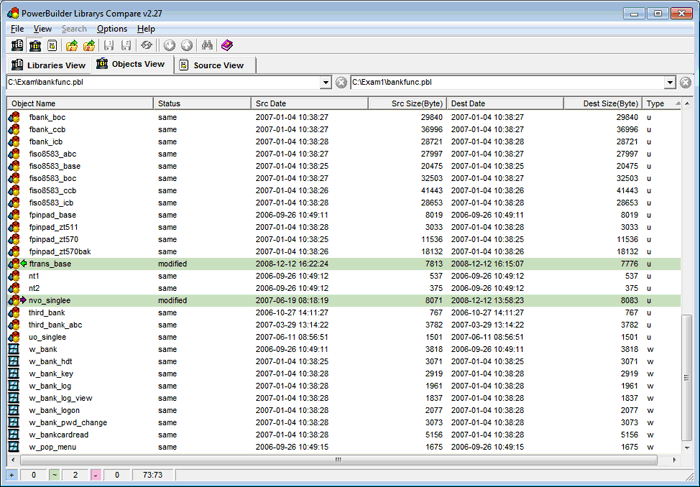The height and width of the screenshot is (487, 700).
Task: Sort by the Src Date column header
Action: 300,103
